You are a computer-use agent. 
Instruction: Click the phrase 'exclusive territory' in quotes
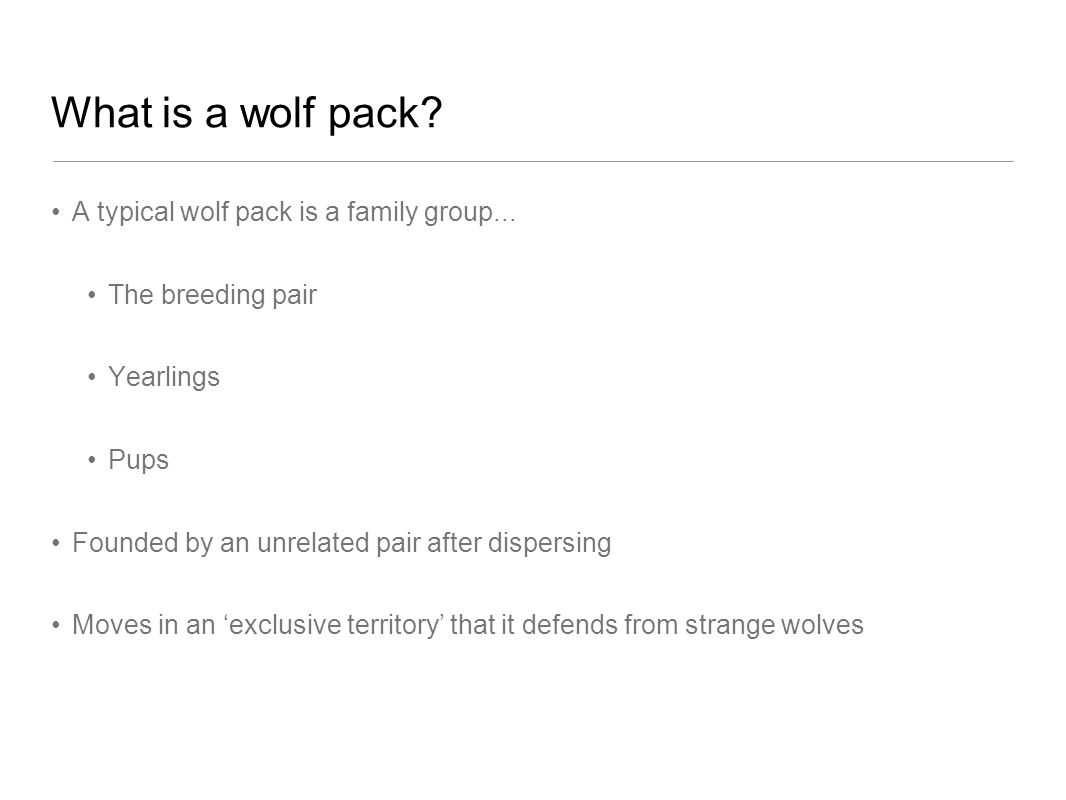point(334,625)
